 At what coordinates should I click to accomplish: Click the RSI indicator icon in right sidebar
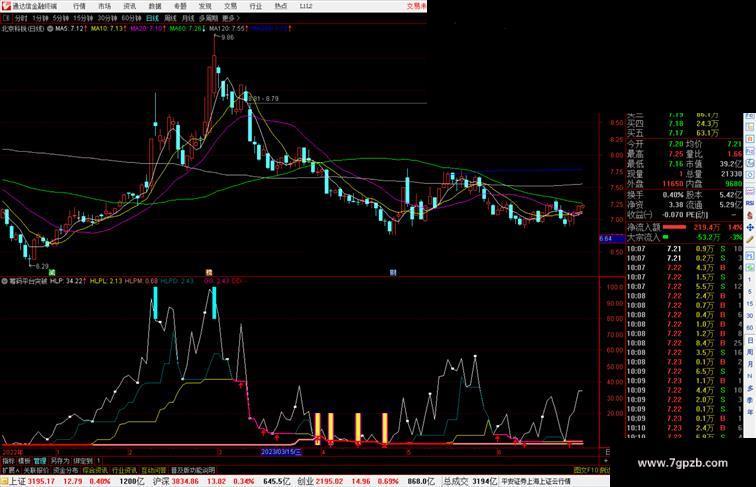point(750,203)
